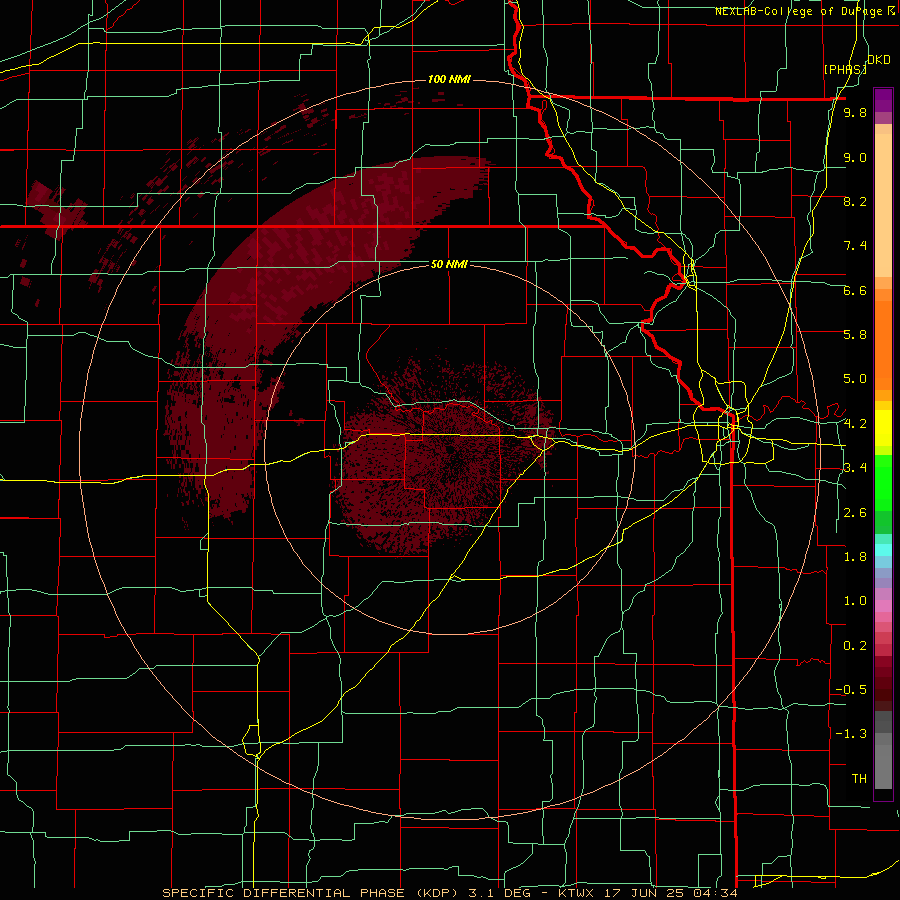Click the 5.0 scale label

tap(855, 379)
